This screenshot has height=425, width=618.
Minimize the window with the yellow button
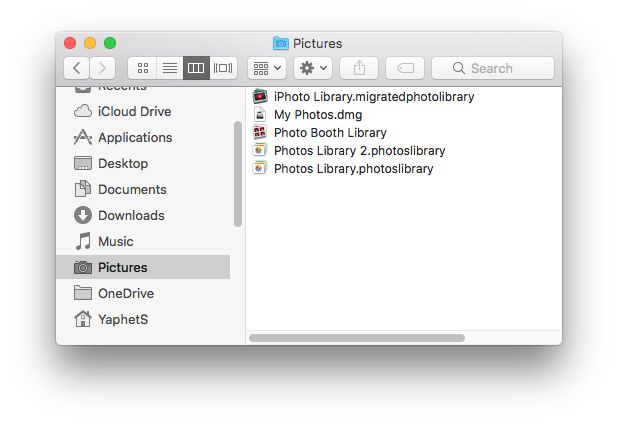tap(90, 43)
